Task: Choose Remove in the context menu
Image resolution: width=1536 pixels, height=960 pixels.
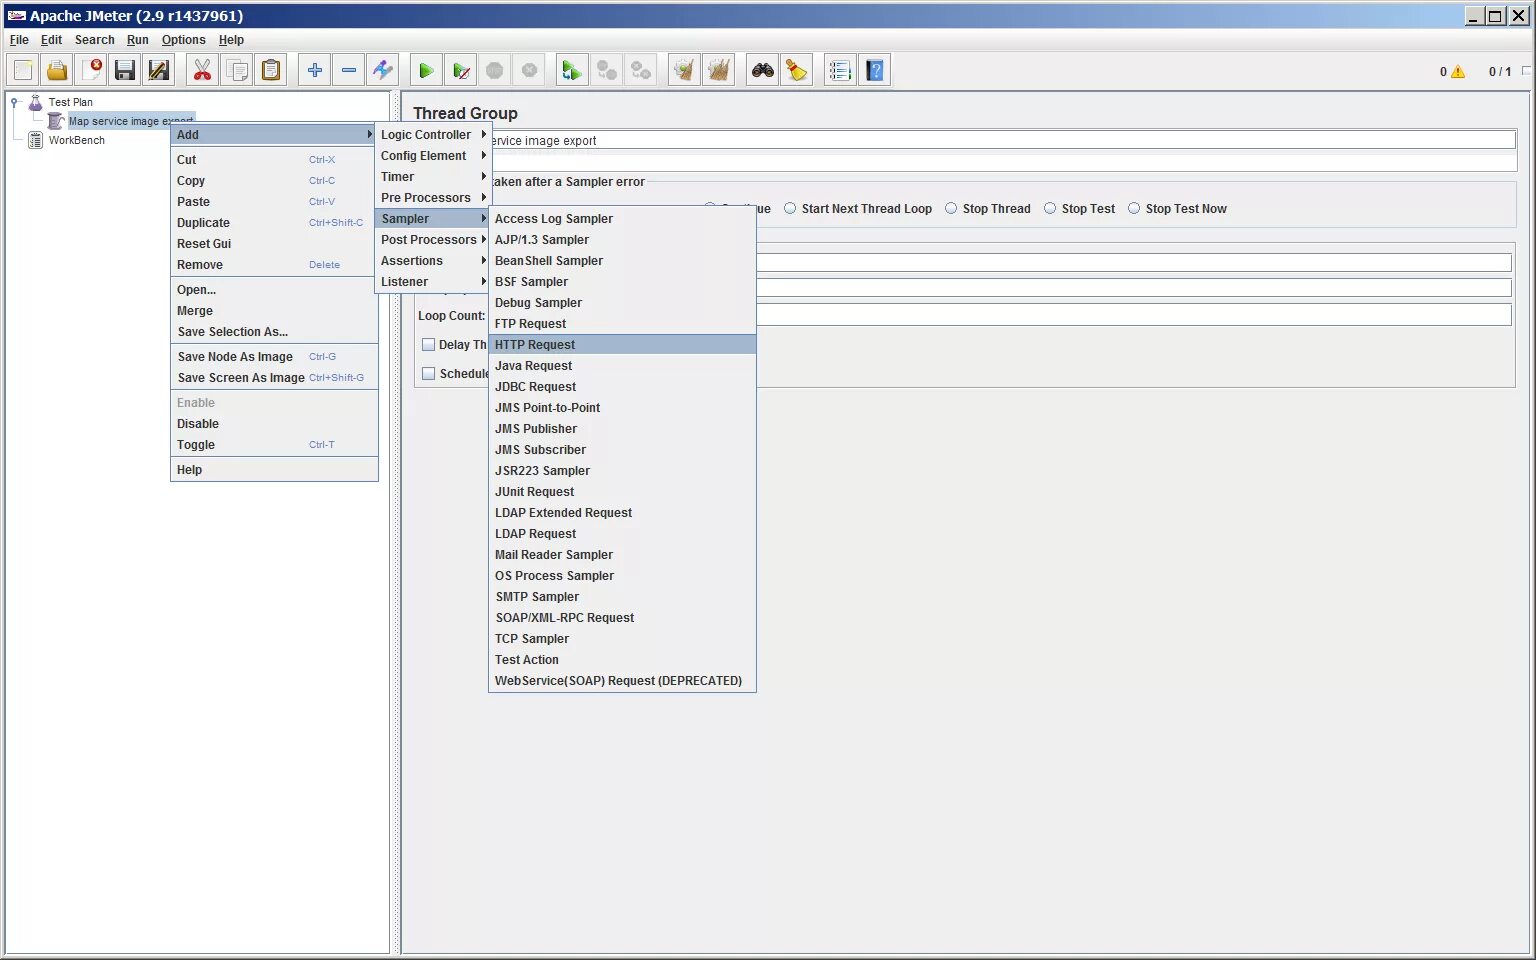Action: (x=274, y=264)
